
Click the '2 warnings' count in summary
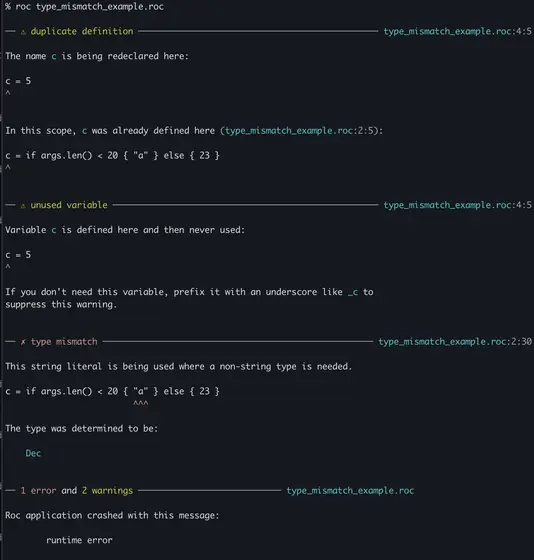[107, 491]
